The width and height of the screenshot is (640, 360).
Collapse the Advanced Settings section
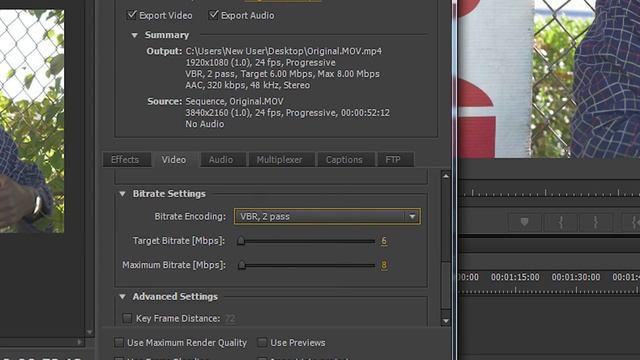coord(122,297)
